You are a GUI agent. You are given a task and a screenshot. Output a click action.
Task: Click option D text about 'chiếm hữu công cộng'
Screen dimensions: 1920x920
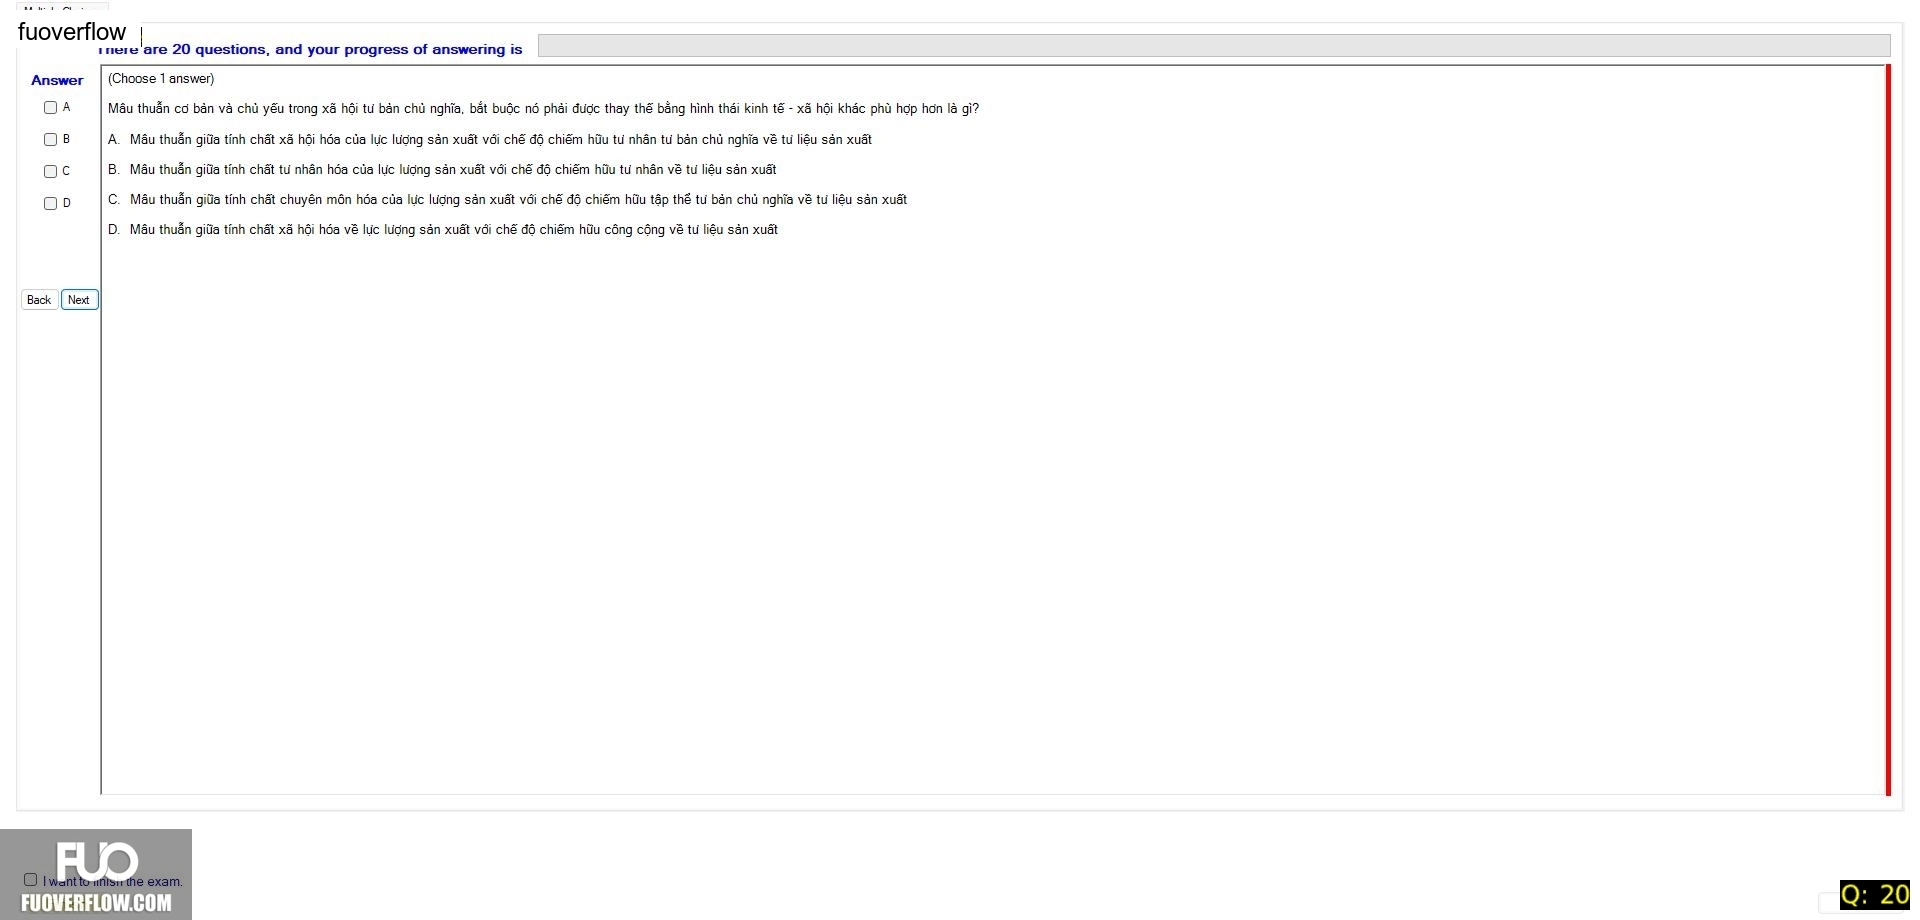pyautogui.click(x=443, y=230)
